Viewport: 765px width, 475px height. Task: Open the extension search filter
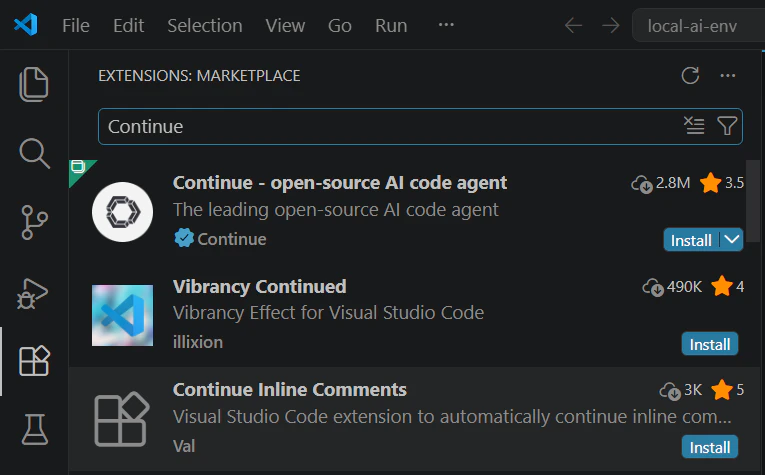(x=727, y=126)
